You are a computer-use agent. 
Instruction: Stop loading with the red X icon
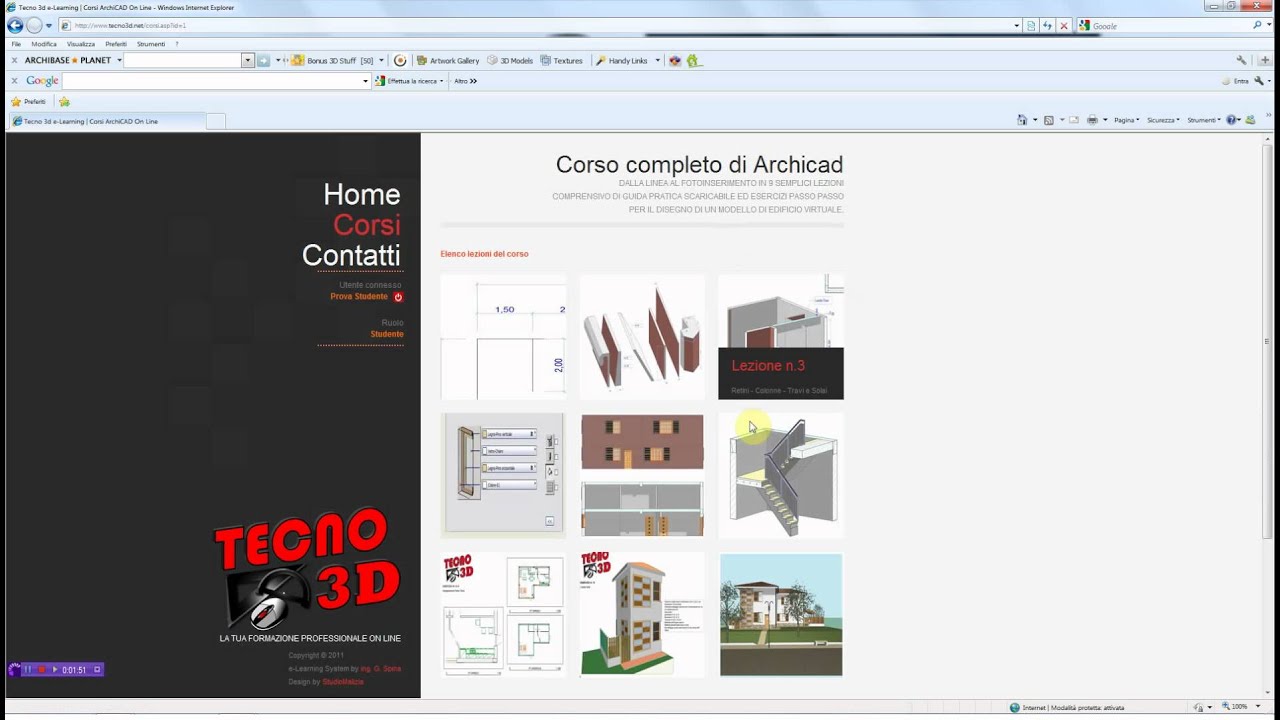tap(1063, 26)
